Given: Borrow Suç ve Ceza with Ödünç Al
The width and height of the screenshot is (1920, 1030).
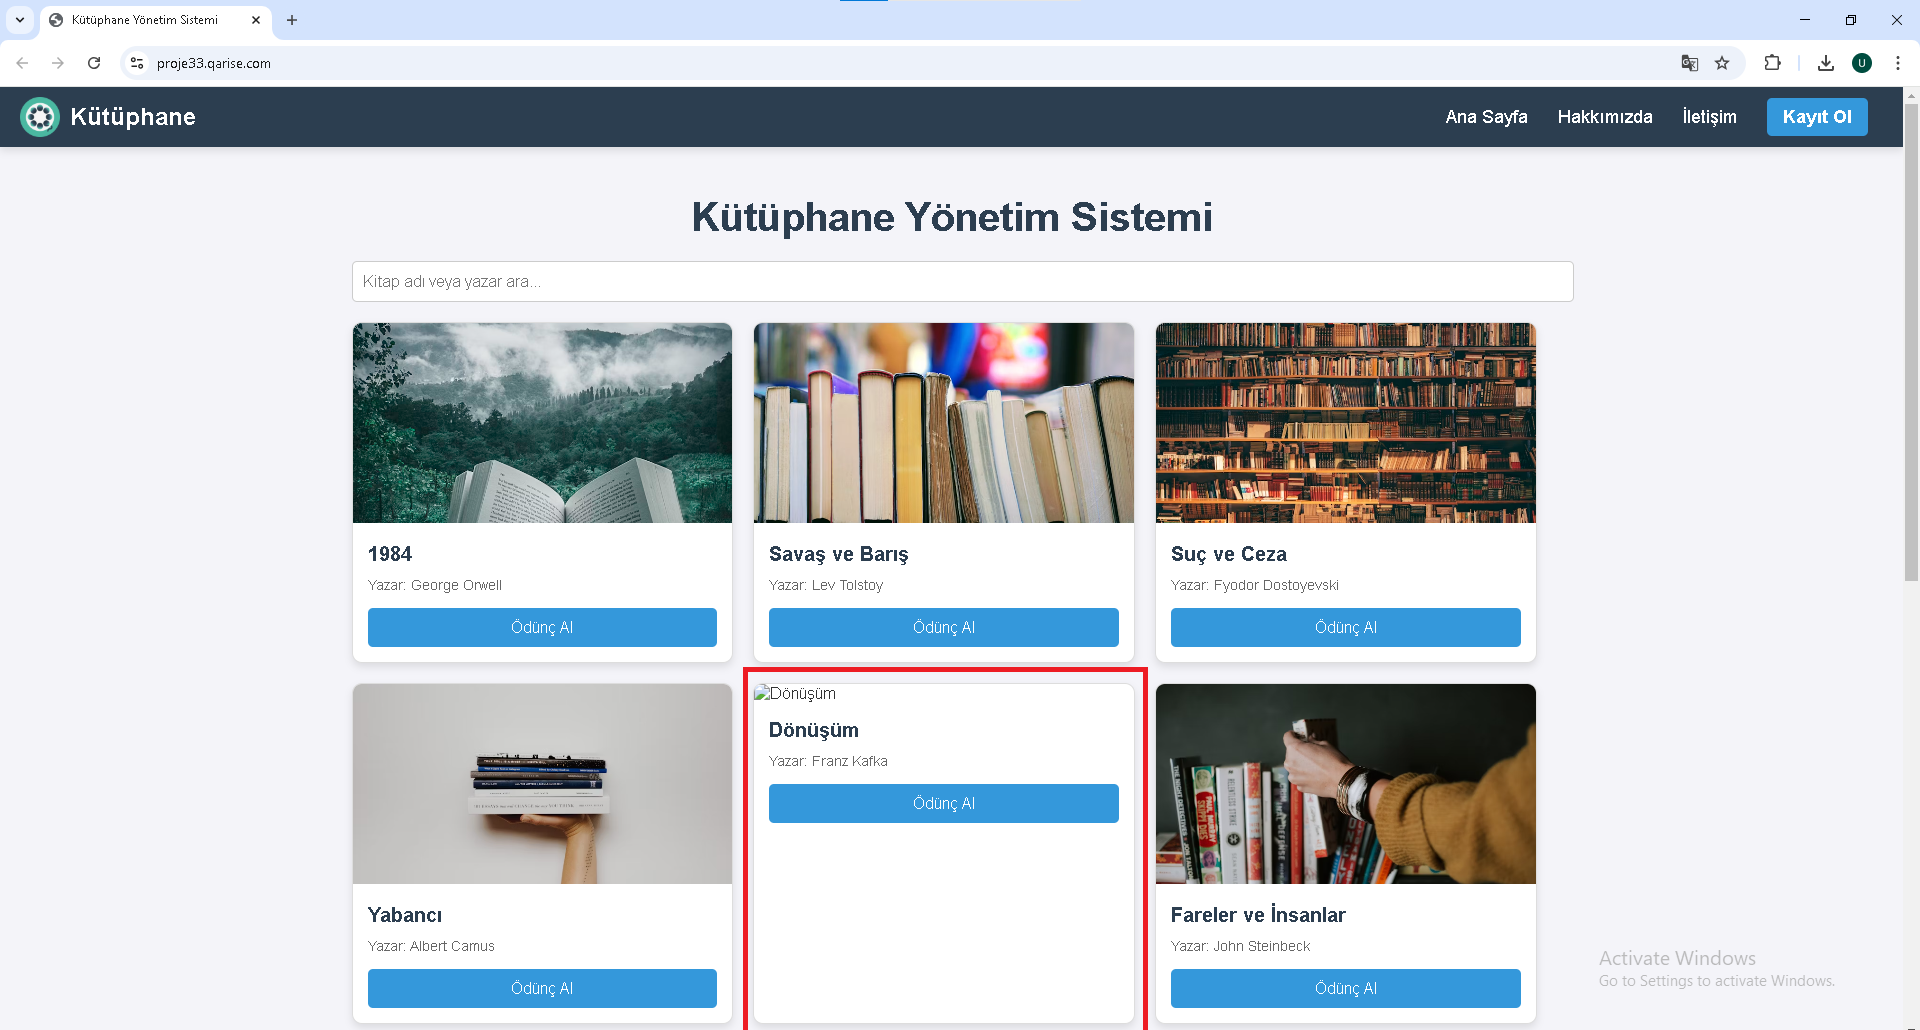Looking at the screenshot, I should (x=1345, y=627).
